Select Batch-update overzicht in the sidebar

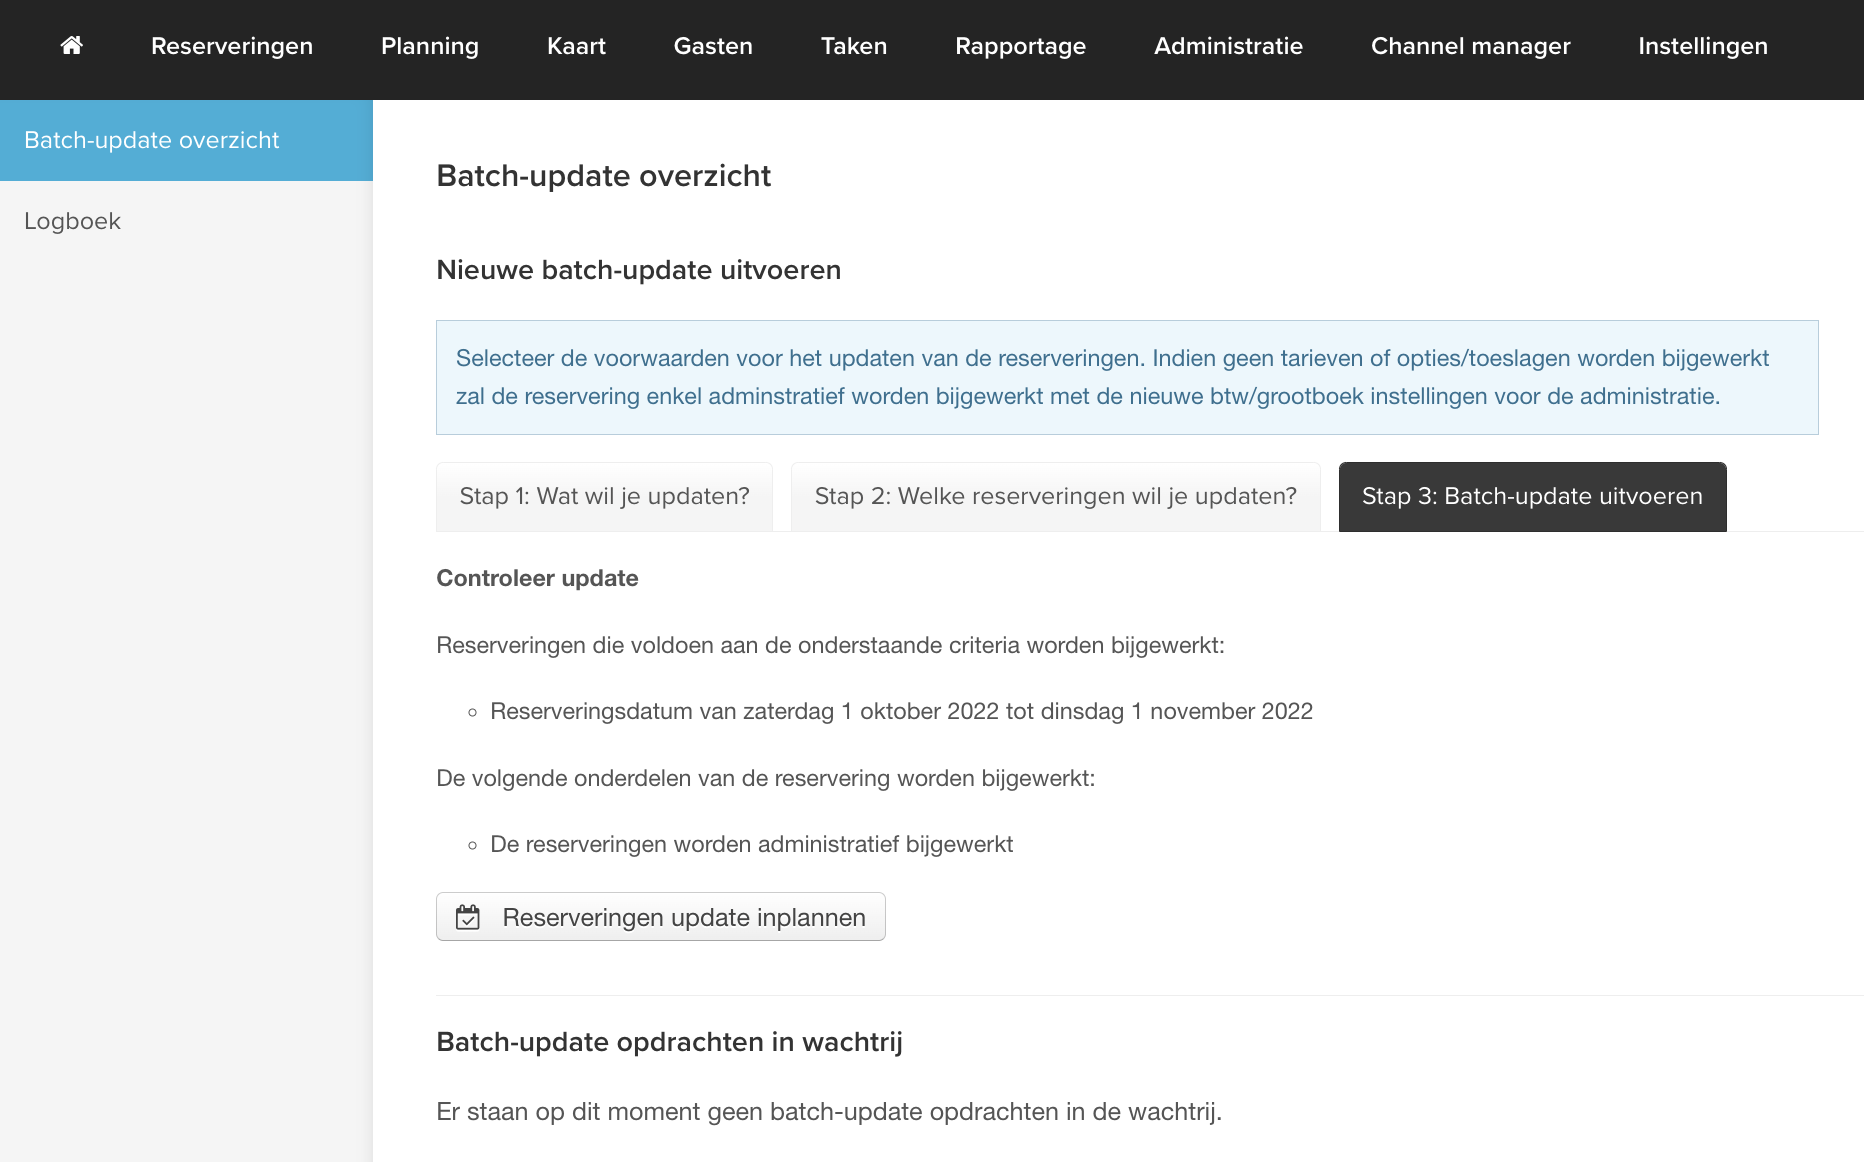[x=152, y=140]
